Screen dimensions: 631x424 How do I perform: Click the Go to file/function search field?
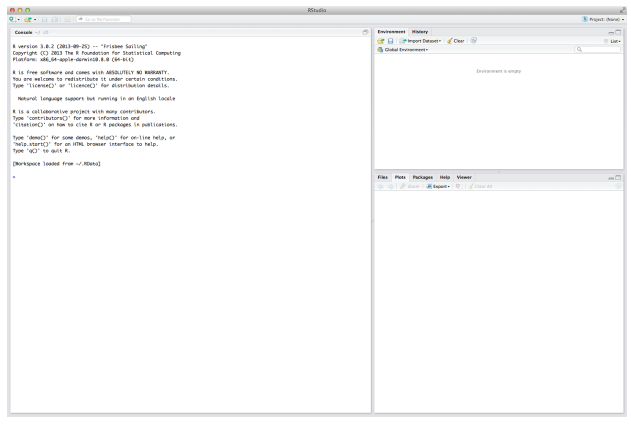coord(103,19)
